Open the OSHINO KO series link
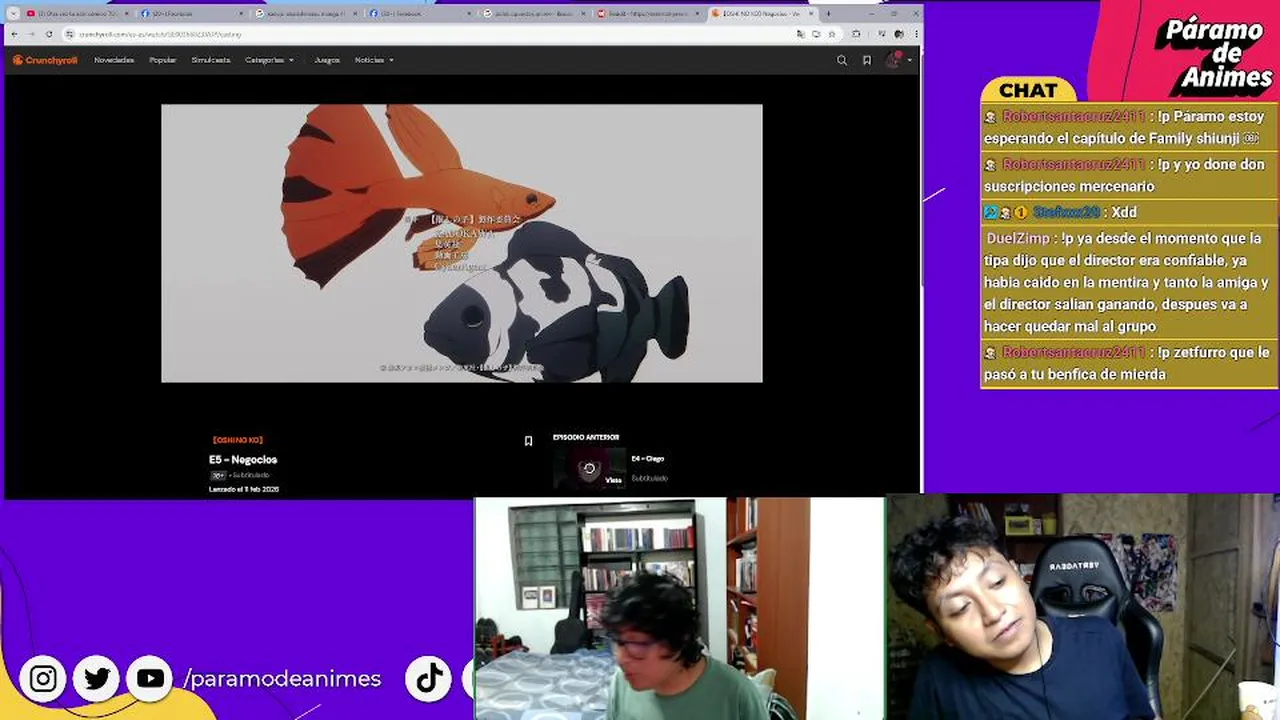Image resolution: width=1280 pixels, height=720 pixels. (x=237, y=440)
